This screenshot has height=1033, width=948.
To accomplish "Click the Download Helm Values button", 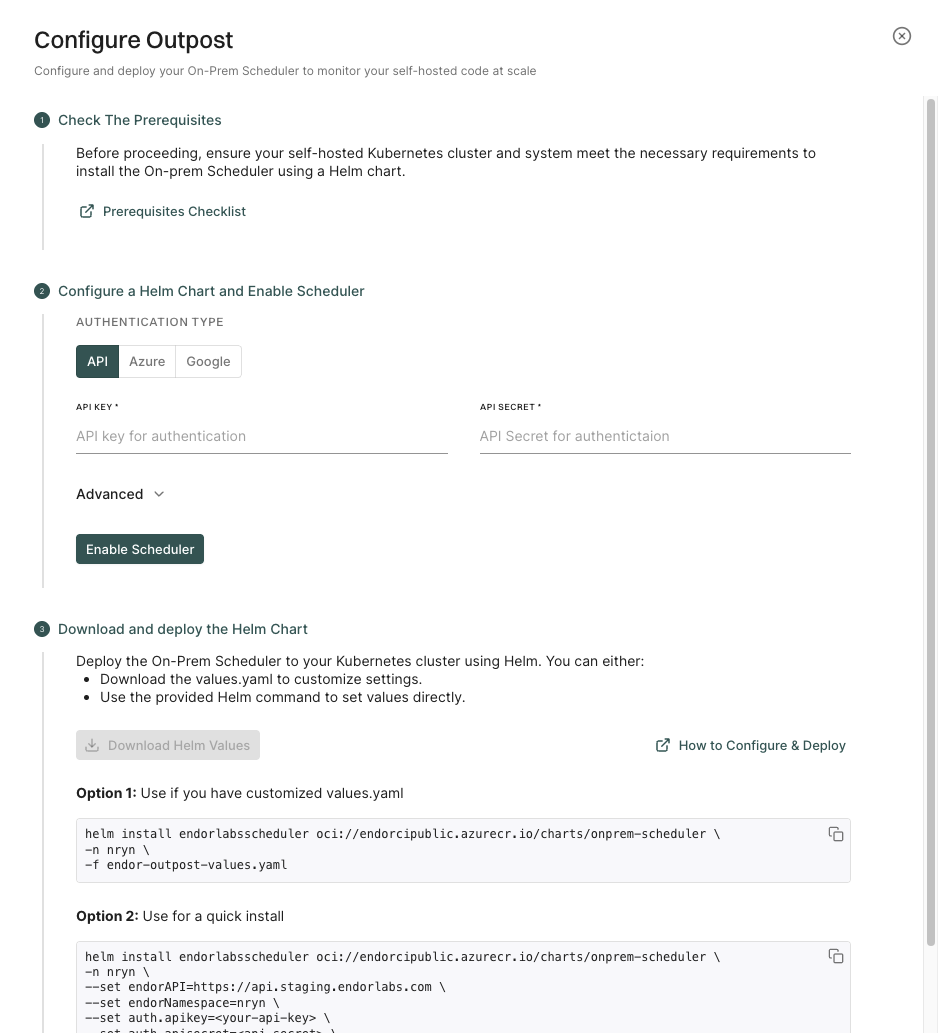I will pos(168,745).
